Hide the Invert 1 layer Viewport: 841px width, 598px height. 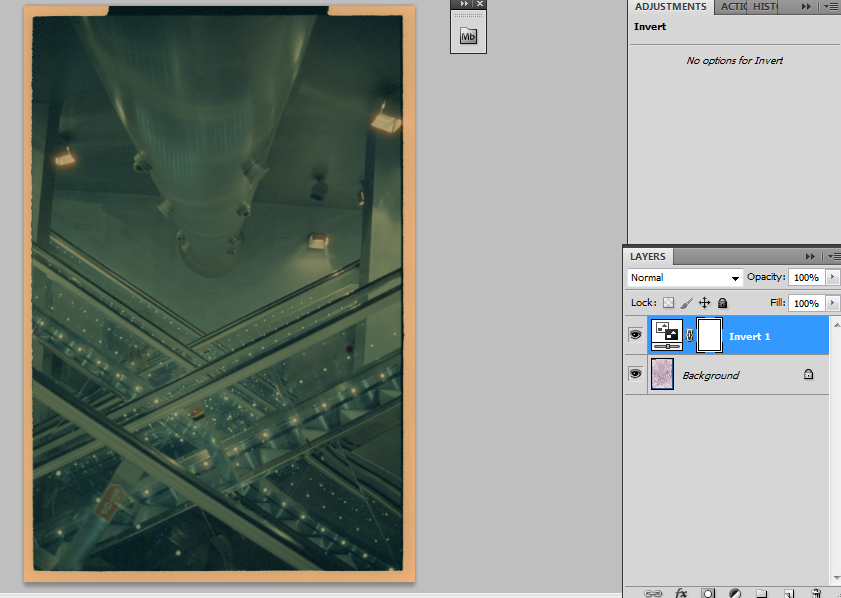pos(635,336)
